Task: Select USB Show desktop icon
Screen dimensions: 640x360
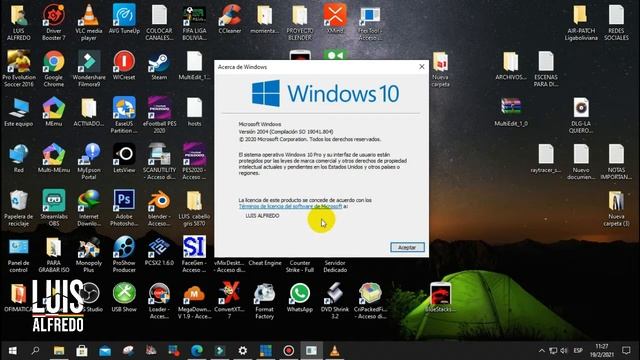Action: click(x=124, y=298)
